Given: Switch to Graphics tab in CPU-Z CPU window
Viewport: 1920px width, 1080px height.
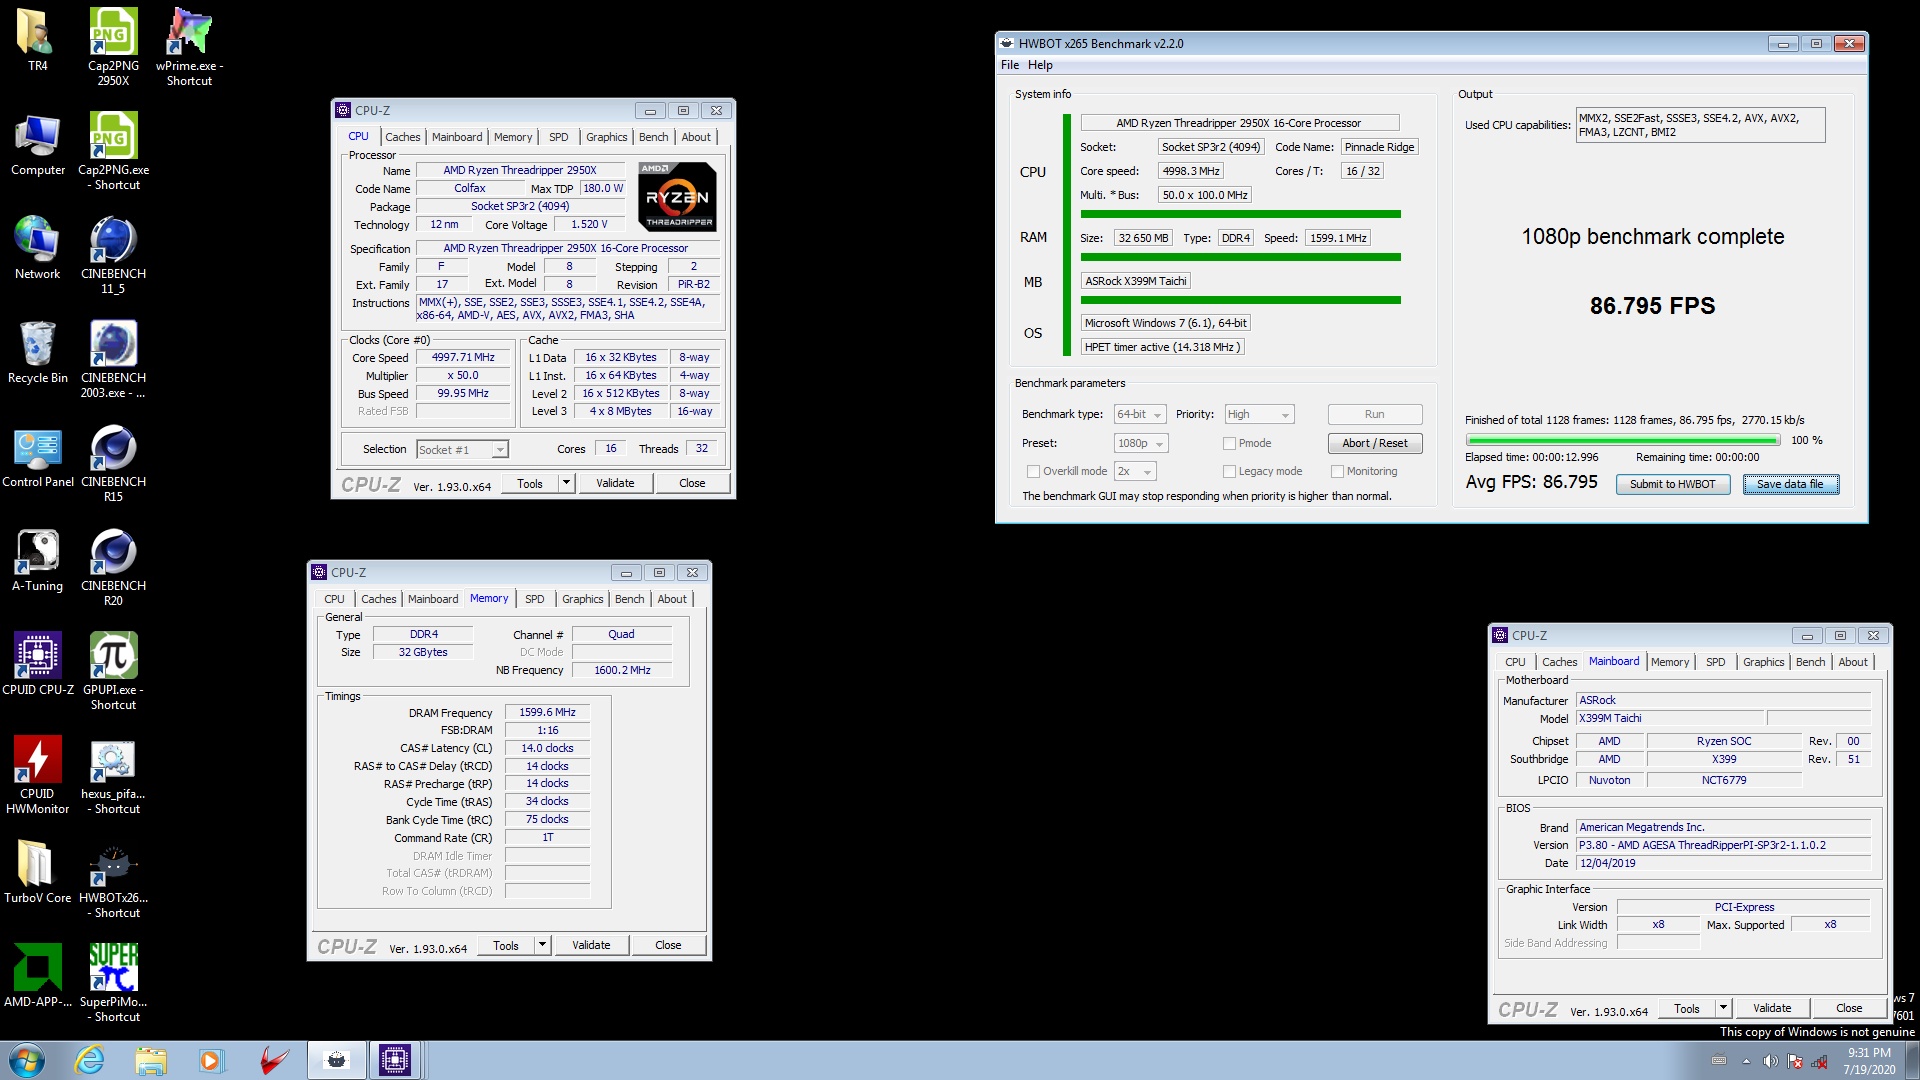Looking at the screenshot, I should tap(607, 137).
